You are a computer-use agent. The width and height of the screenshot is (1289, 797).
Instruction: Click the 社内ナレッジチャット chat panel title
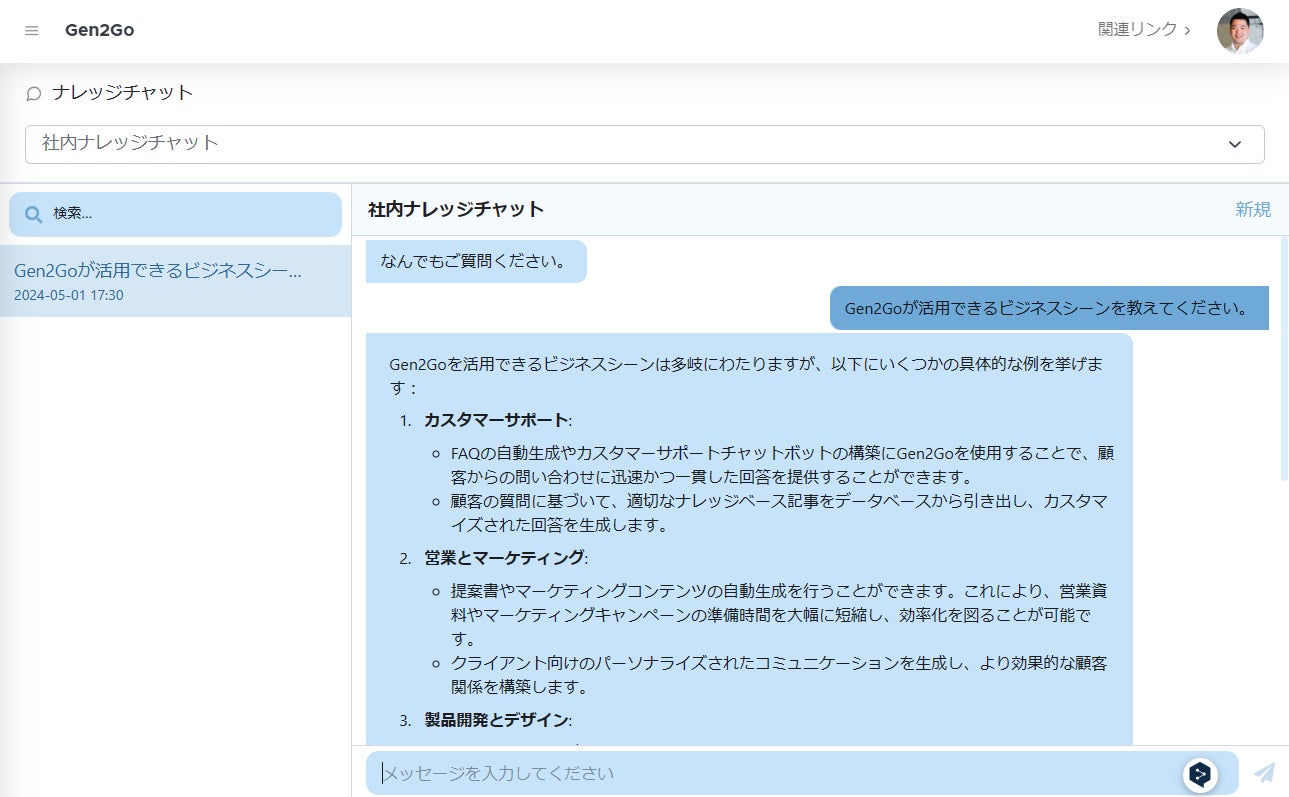click(456, 209)
